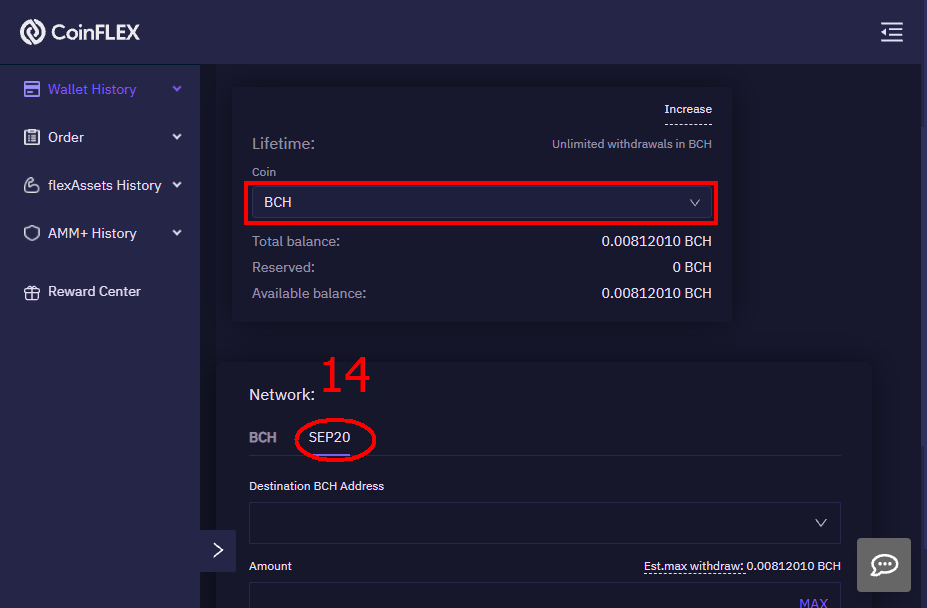
Task: Expand Wallet History chevron
Action: click(177, 89)
